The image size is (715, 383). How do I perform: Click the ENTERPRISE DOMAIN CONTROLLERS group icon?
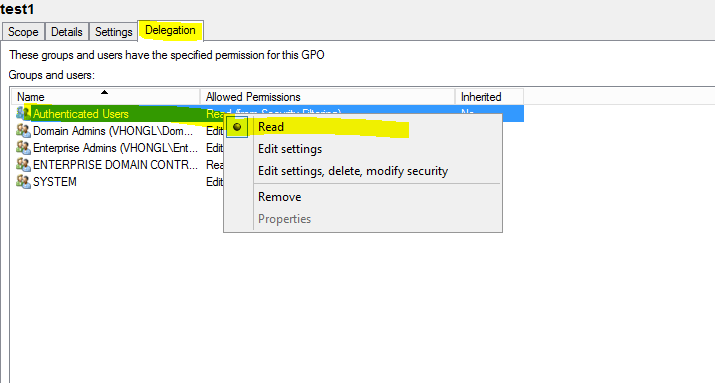(23, 164)
